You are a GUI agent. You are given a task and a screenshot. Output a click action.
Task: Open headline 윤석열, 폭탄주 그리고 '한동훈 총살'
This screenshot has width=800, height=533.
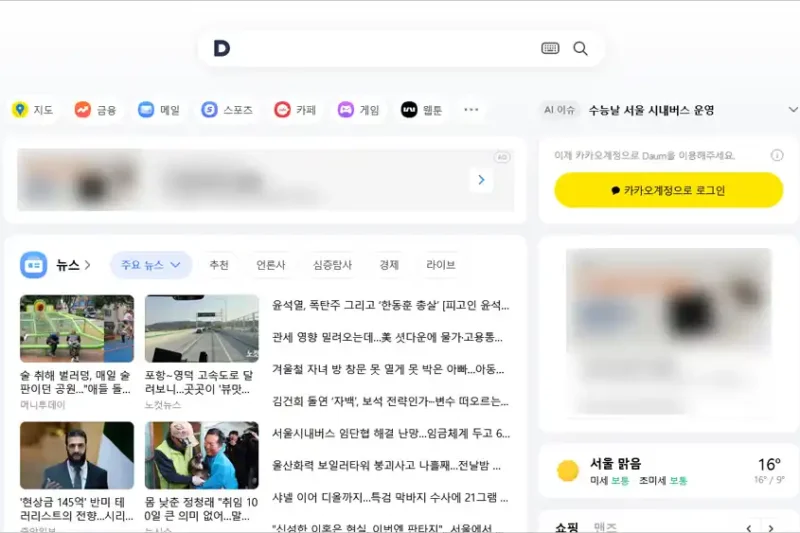(x=390, y=306)
